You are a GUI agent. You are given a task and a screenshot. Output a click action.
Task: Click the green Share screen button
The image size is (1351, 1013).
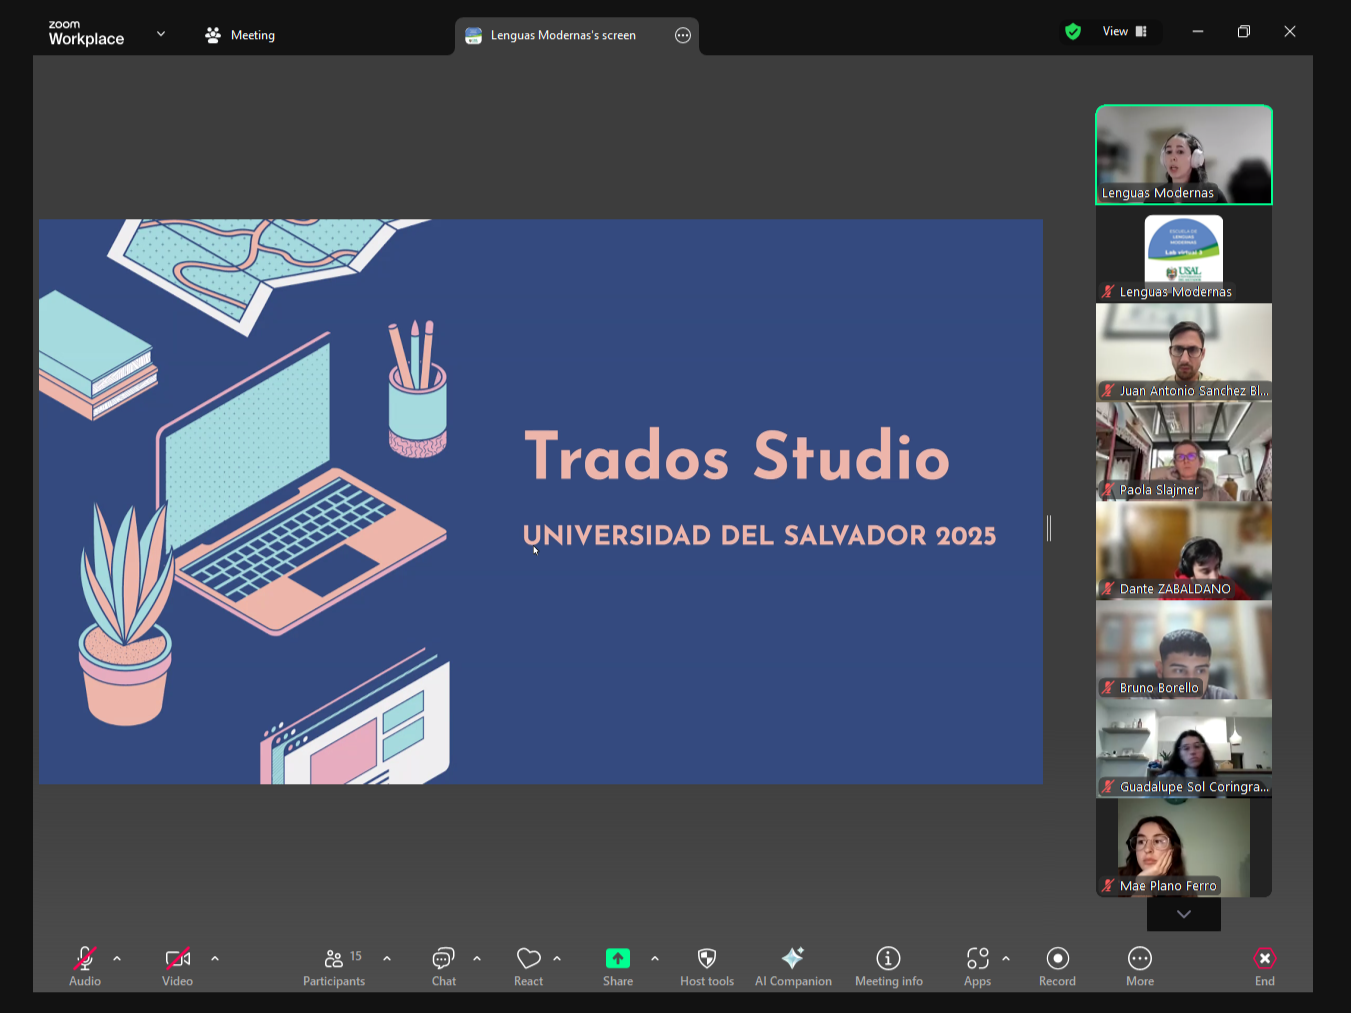[618, 958]
